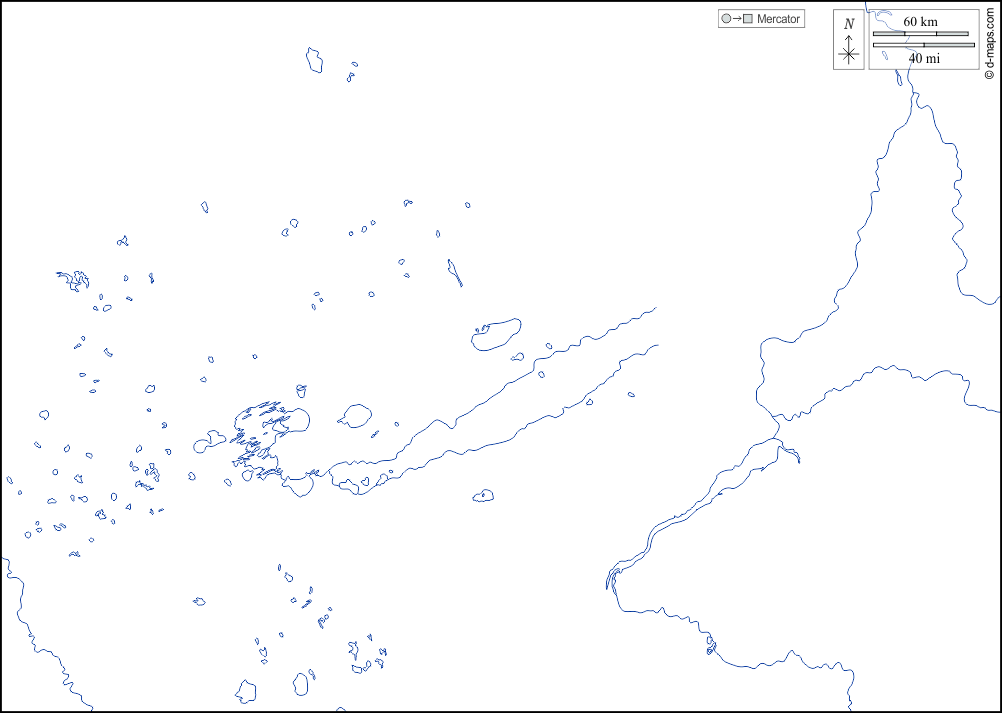Click the long narrow slanted lake

click(455, 272)
